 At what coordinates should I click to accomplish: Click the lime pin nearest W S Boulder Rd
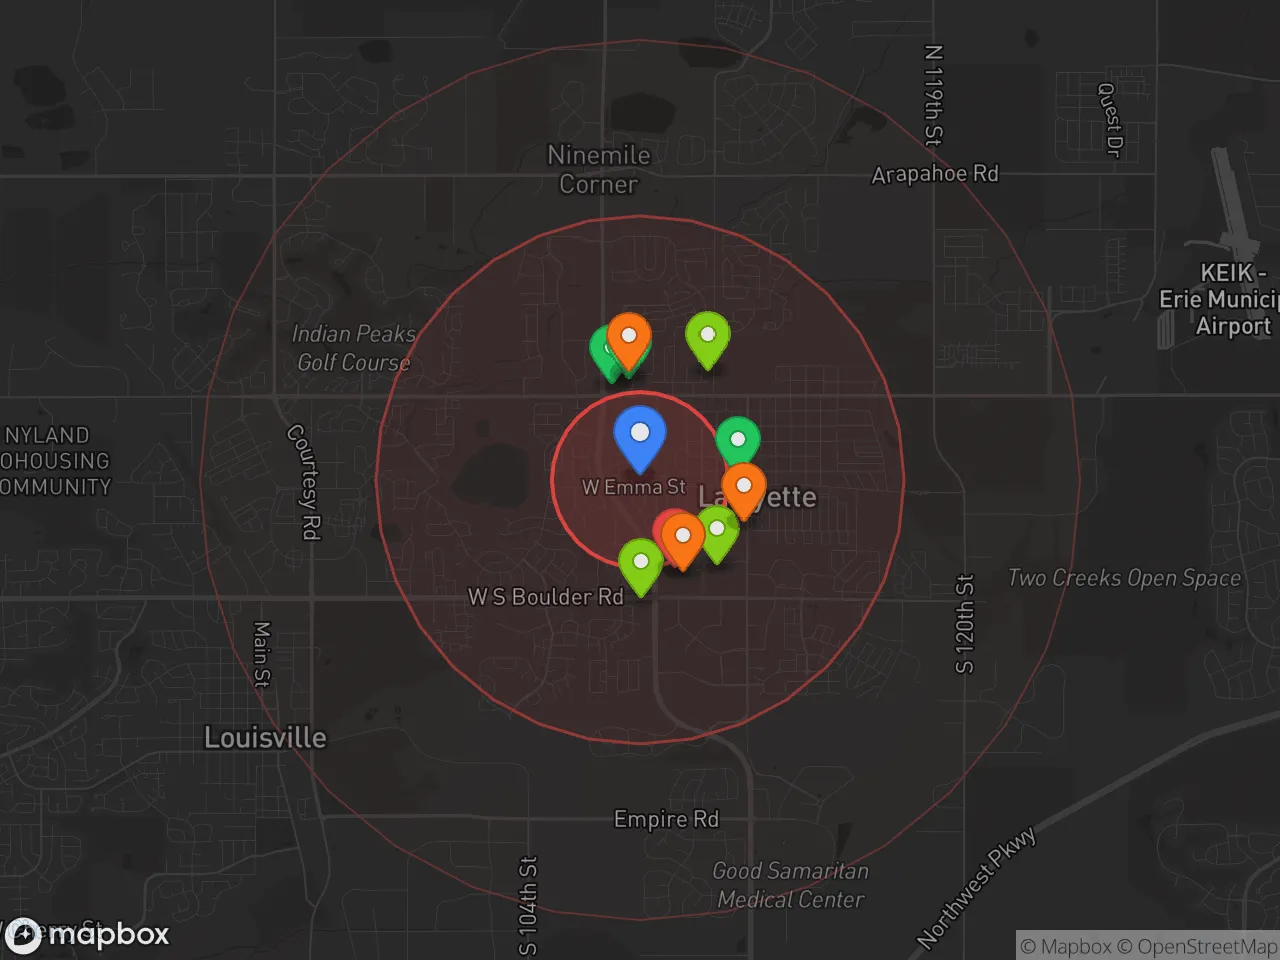click(641, 563)
